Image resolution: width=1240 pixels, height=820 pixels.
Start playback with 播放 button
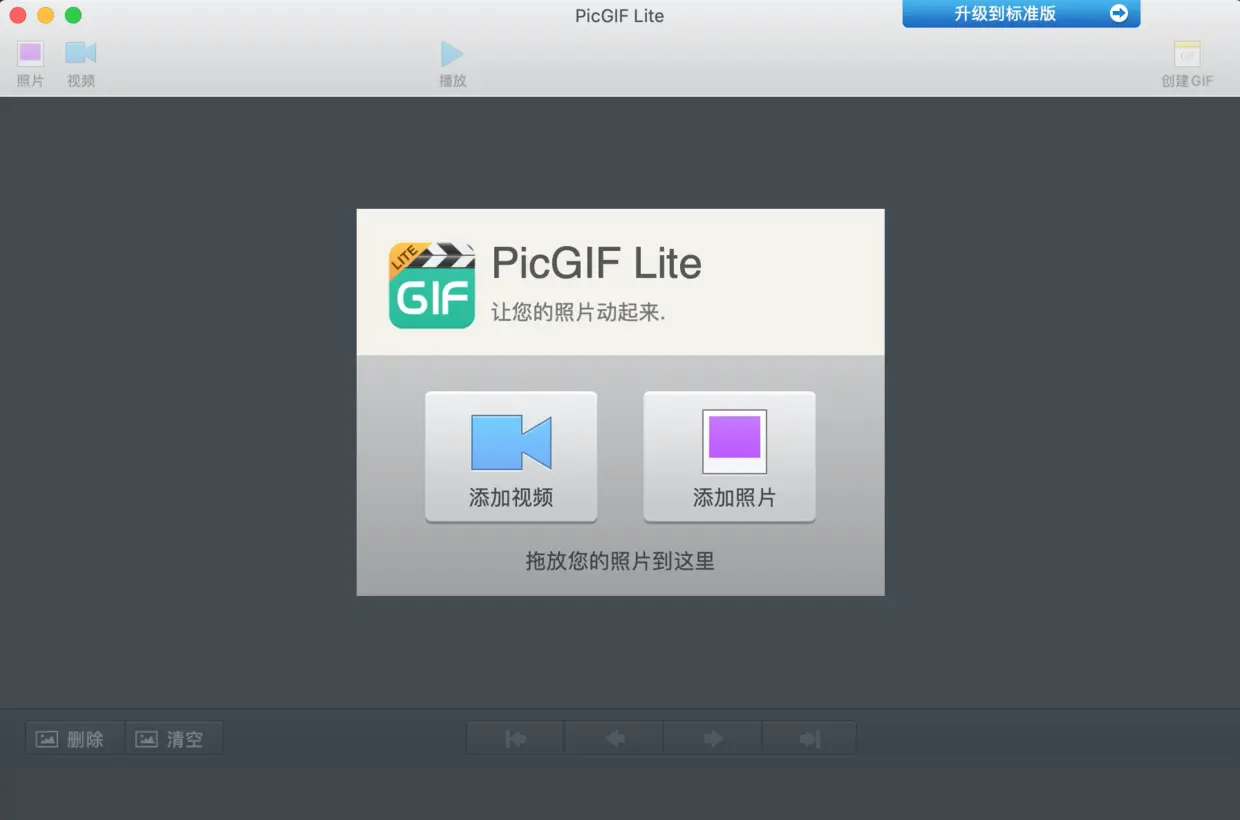pyautogui.click(x=453, y=63)
